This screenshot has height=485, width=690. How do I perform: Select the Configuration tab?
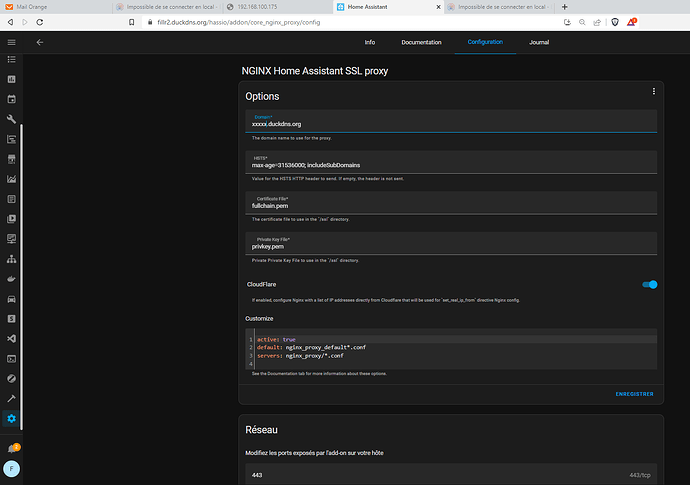point(485,42)
